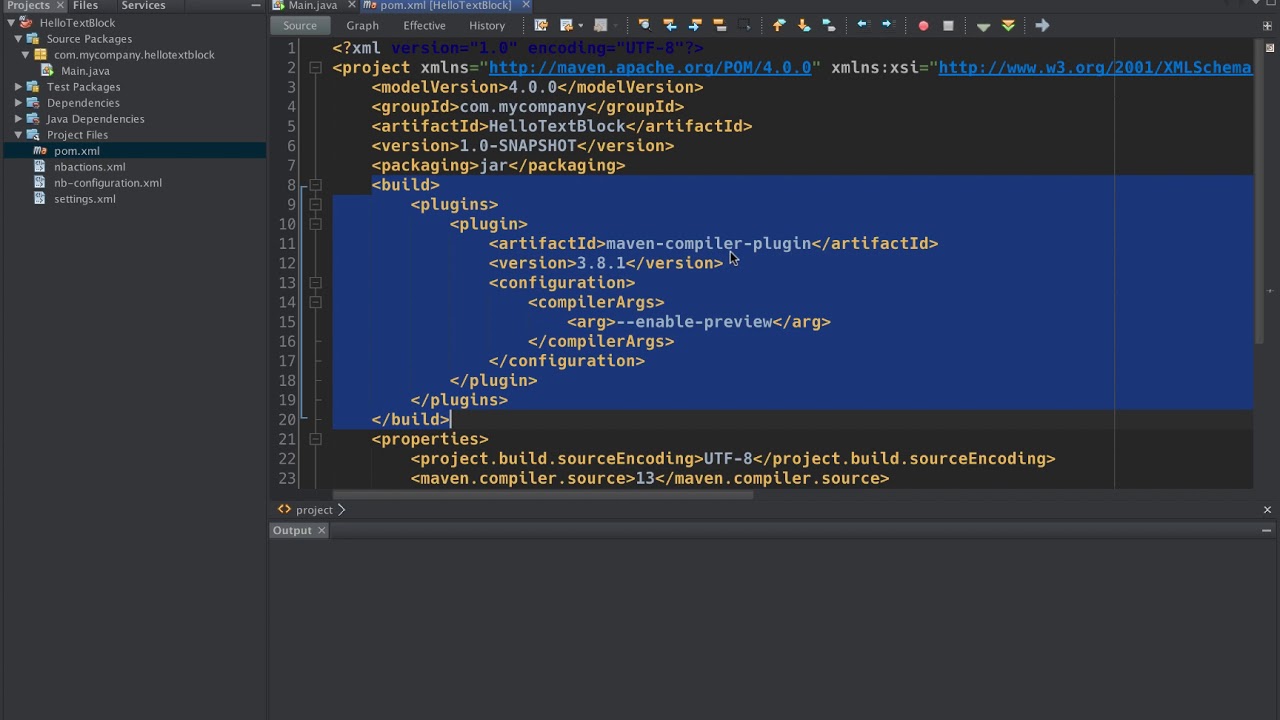Open the www.w3.org XMLSchema link
This screenshot has width=1280, height=720.
pos(1095,68)
